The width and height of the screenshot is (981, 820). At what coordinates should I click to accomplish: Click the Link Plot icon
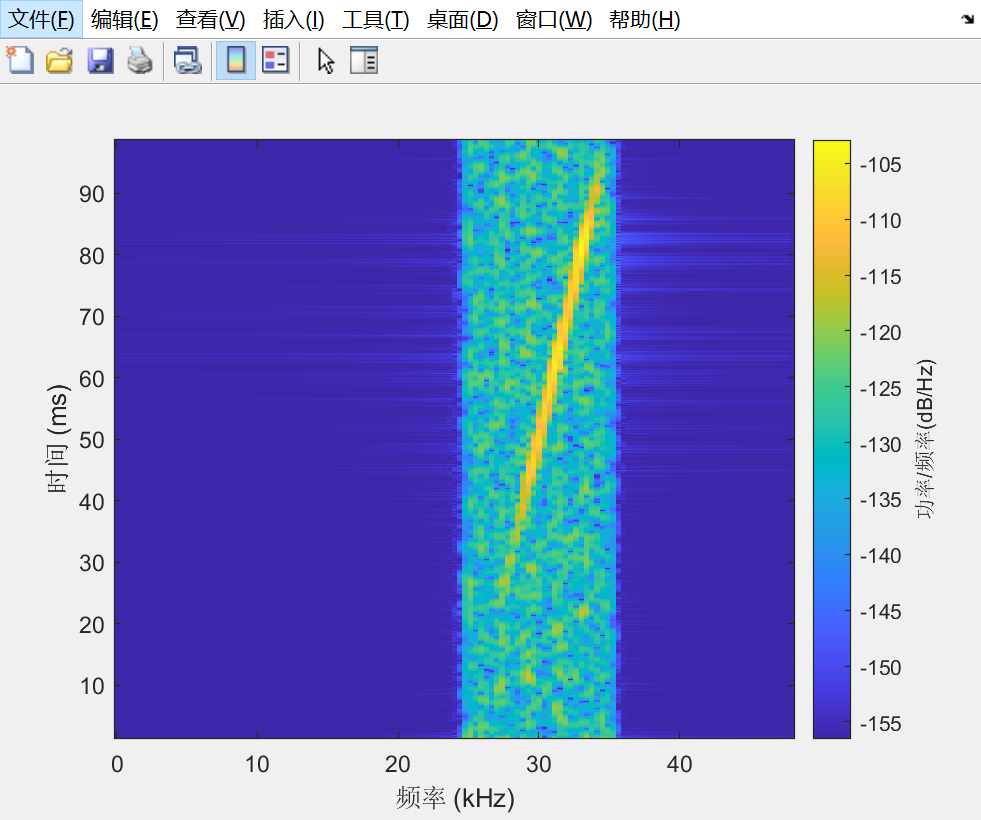[187, 61]
